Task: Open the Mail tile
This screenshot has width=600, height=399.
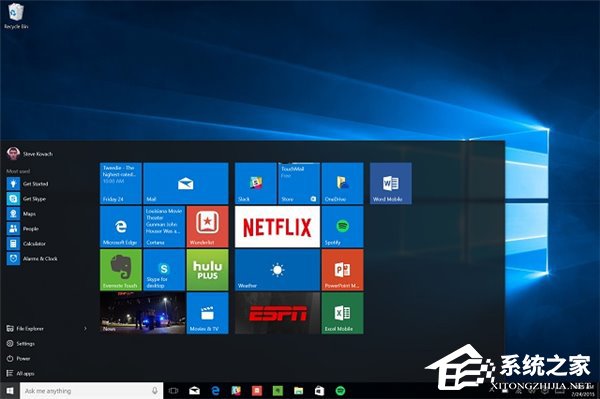Action: (186, 183)
